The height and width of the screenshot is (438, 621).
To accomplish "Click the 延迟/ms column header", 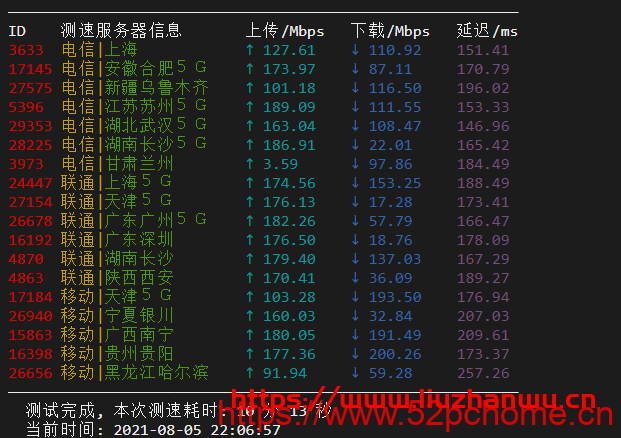I will tap(487, 31).
